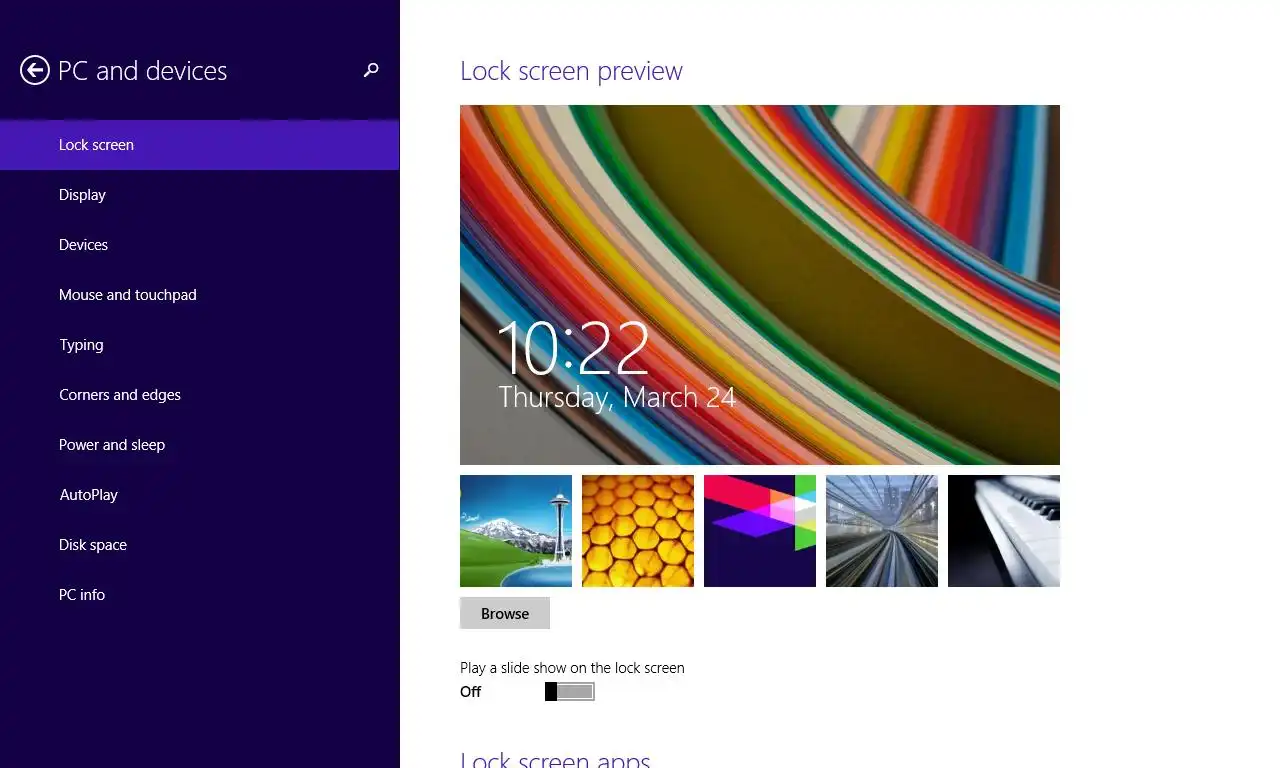Open the Disk space section
The width and height of the screenshot is (1280, 768).
click(199, 545)
